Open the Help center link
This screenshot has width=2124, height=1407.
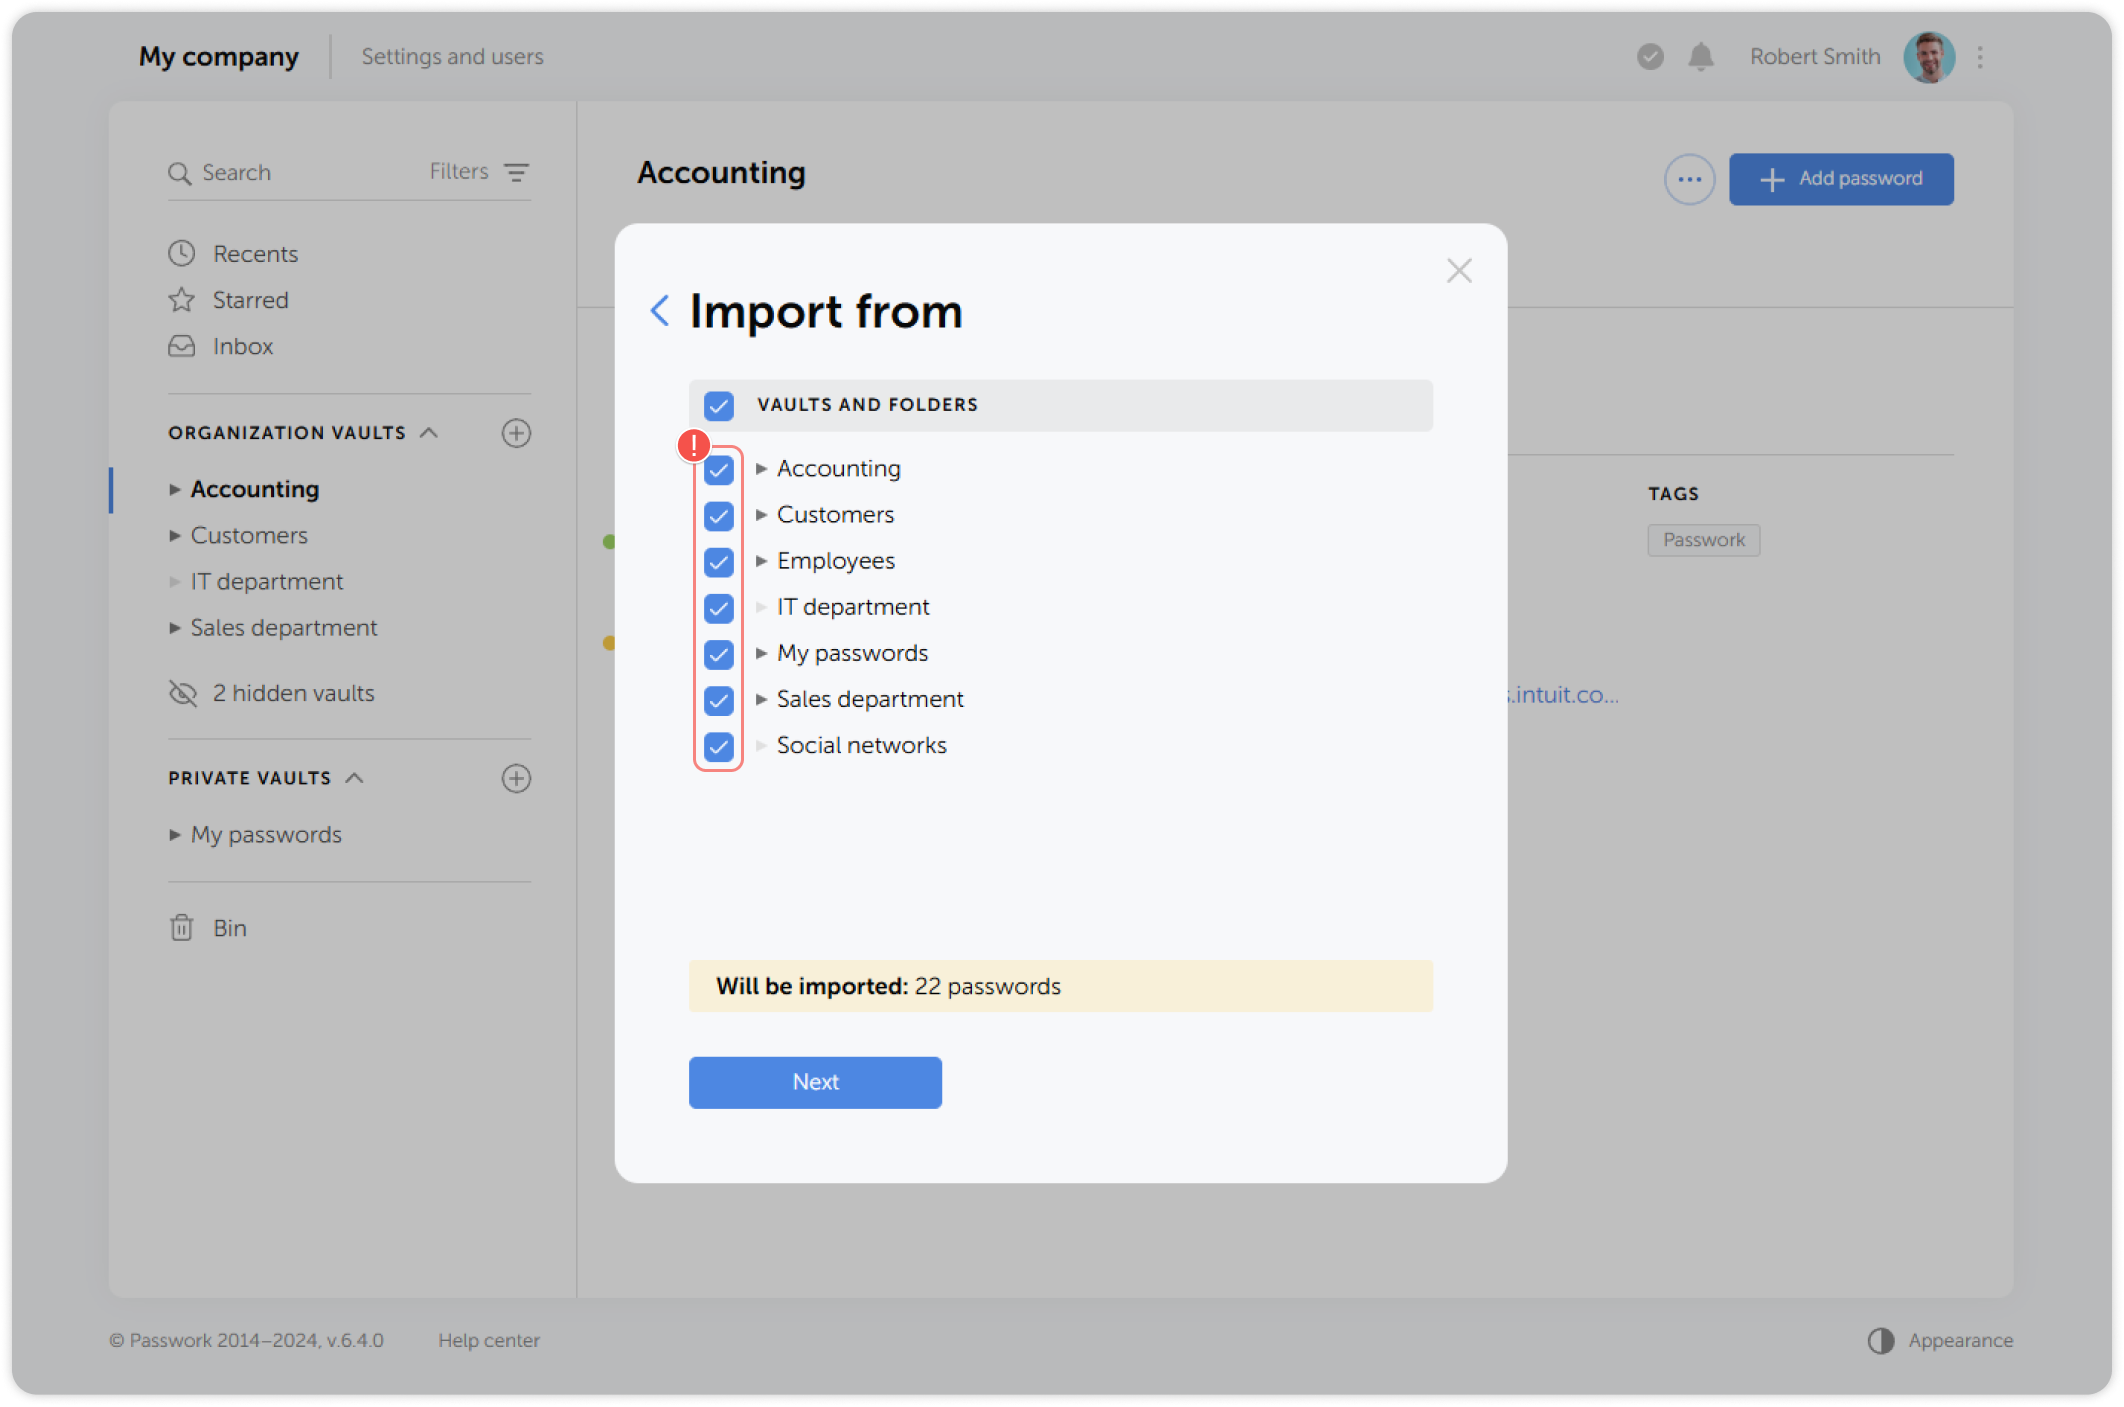tap(489, 1340)
